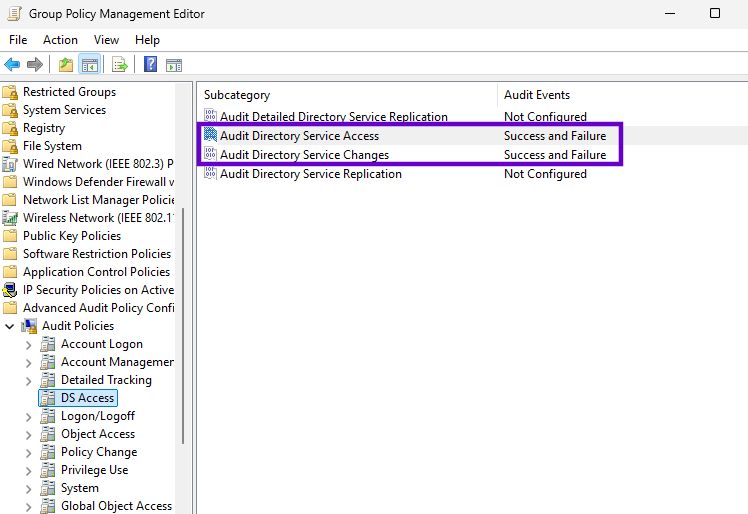Click the IP Security Policies icon in tree
The image size is (748, 514).
click(10, 290)
